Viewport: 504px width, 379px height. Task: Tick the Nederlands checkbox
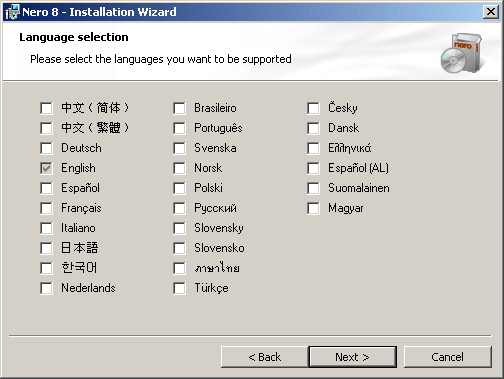click(46, 288)
